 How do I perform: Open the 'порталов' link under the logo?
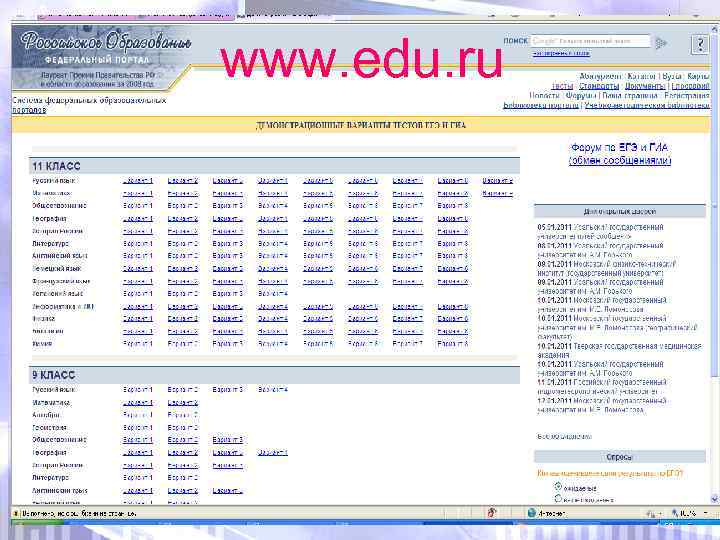29,110
